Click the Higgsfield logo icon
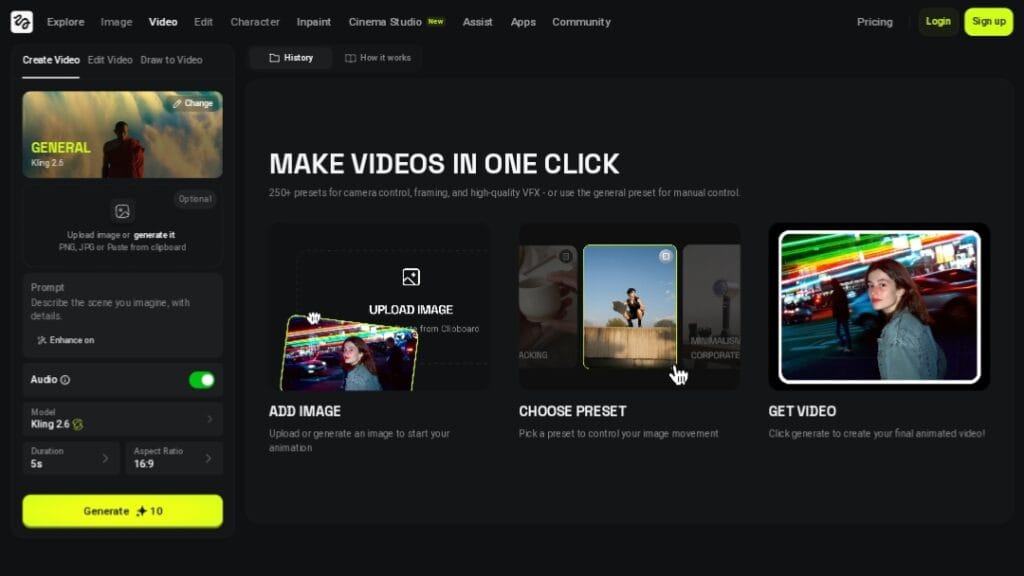 point(22,21)
